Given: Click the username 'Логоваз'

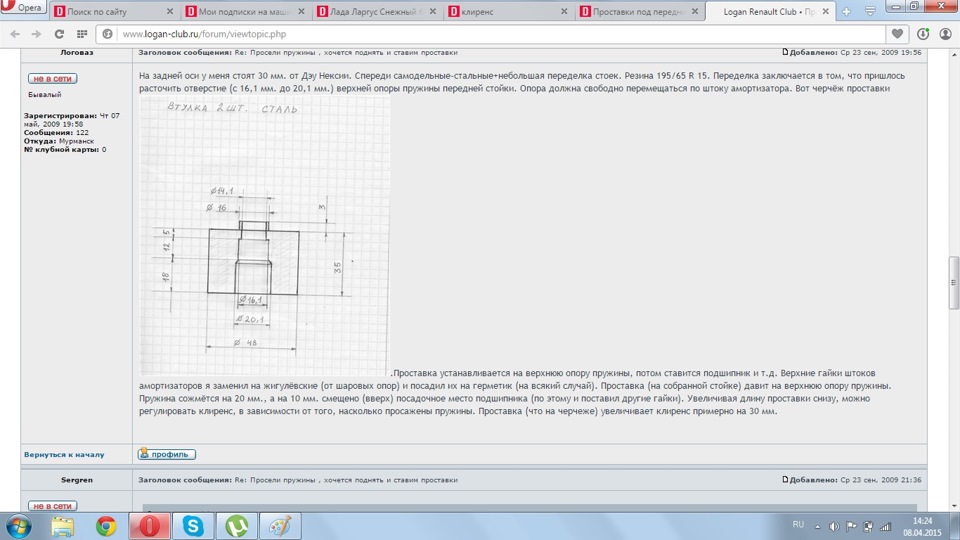Looking at the screenshot, I should coord(77,52).
